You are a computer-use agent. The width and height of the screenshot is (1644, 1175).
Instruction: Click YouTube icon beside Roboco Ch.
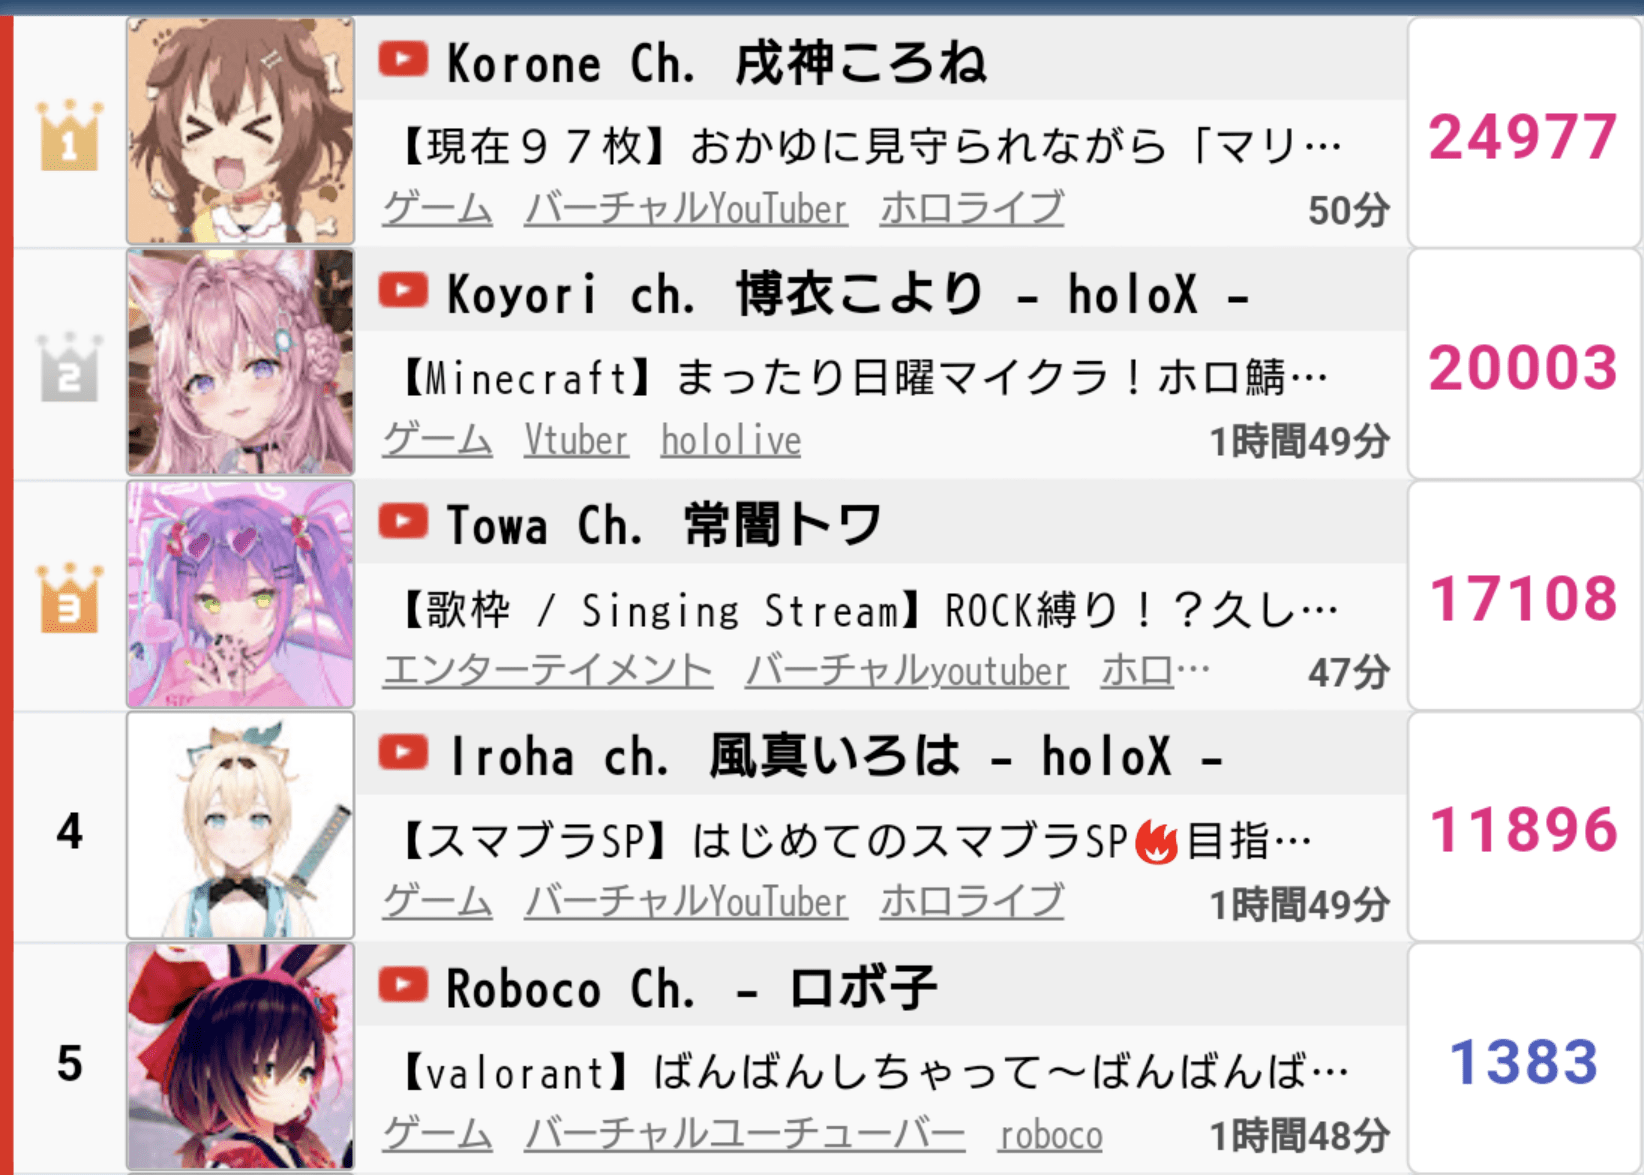403,985
